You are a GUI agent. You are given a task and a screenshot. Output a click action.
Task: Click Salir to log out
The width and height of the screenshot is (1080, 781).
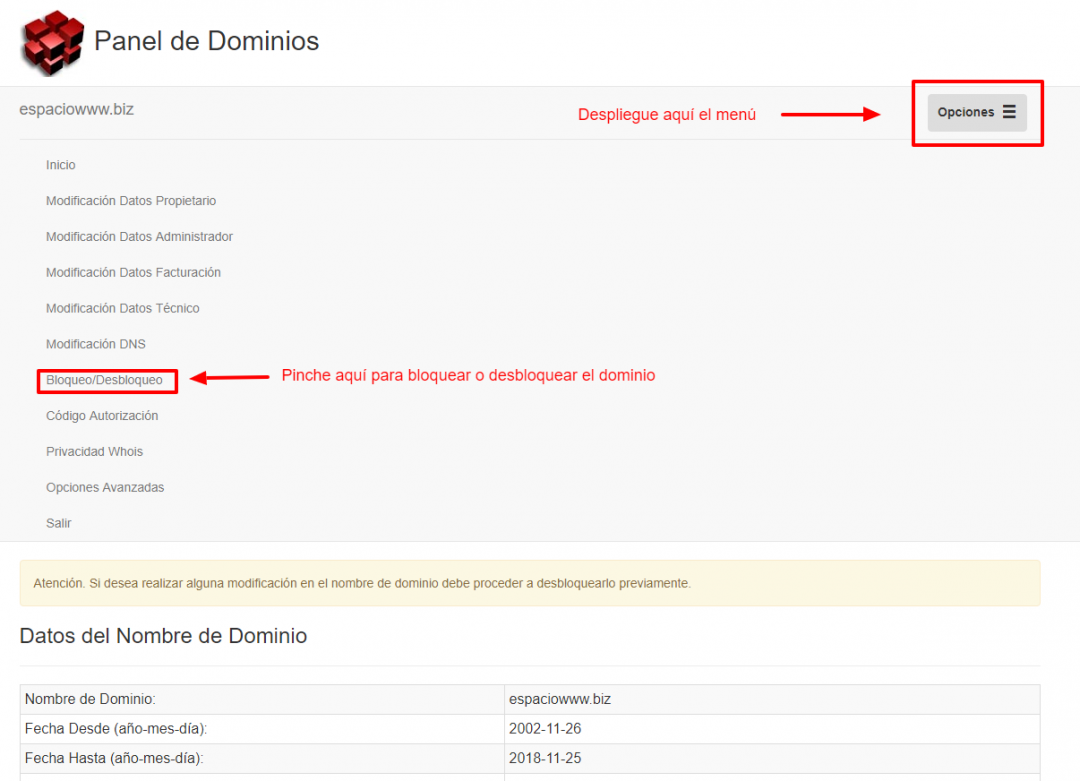59,523
